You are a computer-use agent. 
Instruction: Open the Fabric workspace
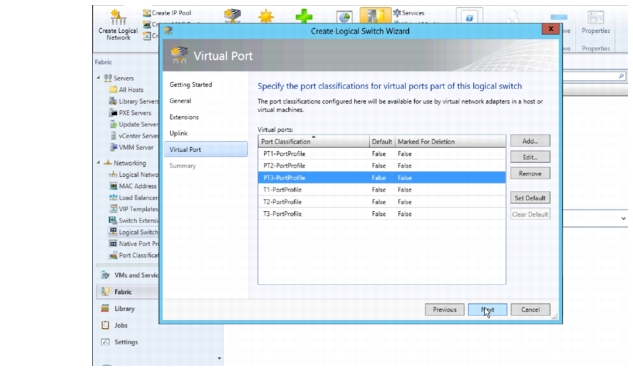click(x=128, y=292)
